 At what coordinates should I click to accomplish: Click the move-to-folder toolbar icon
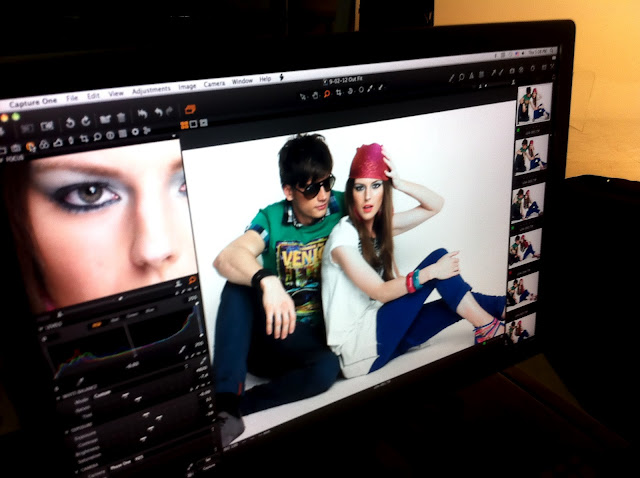105,119
